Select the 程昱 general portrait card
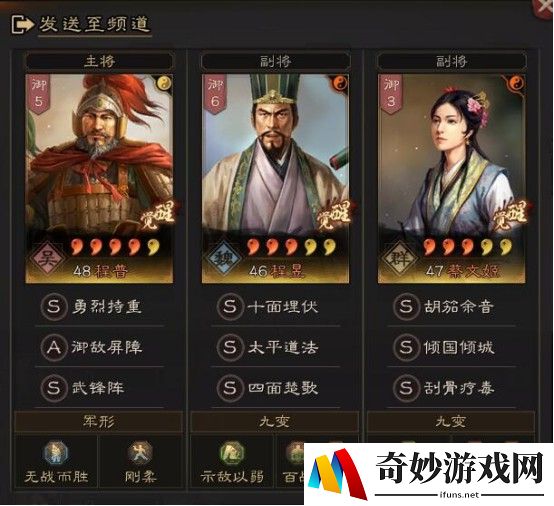This screenshot has height=506, width=554. click(x=275, y=178)
